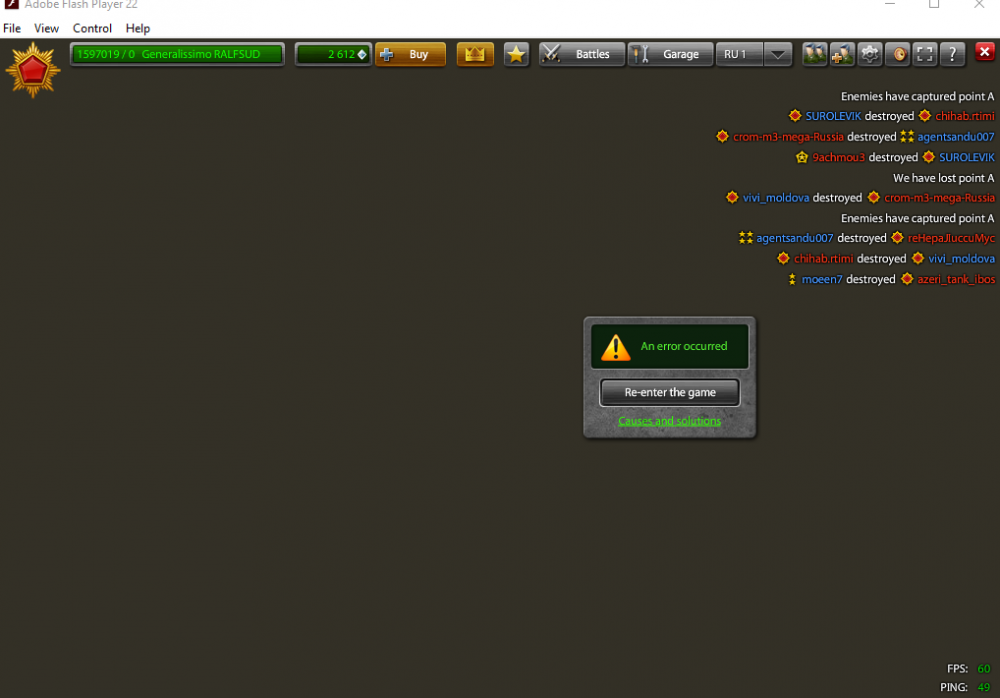Expand the RU 1 server dropdown arrow
The image size is (1000, 698).
coord(778,54)
